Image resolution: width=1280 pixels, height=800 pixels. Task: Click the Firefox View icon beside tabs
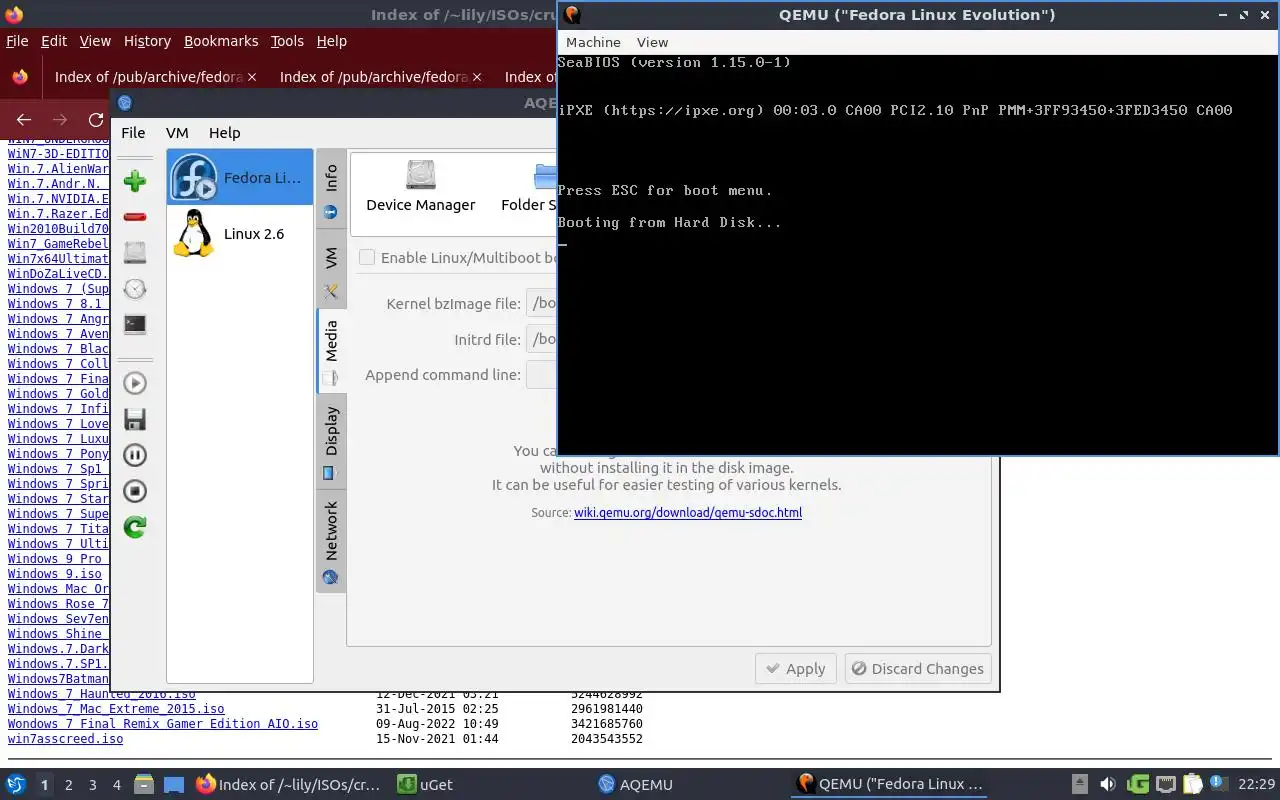tap(20, 77)
